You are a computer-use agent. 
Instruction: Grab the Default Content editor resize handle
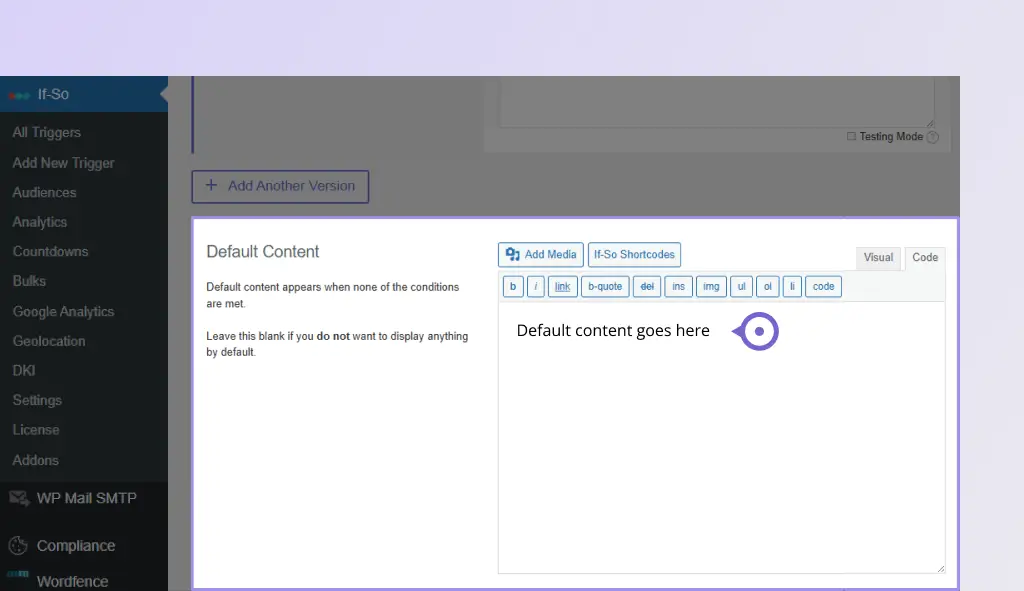[940, 569]
